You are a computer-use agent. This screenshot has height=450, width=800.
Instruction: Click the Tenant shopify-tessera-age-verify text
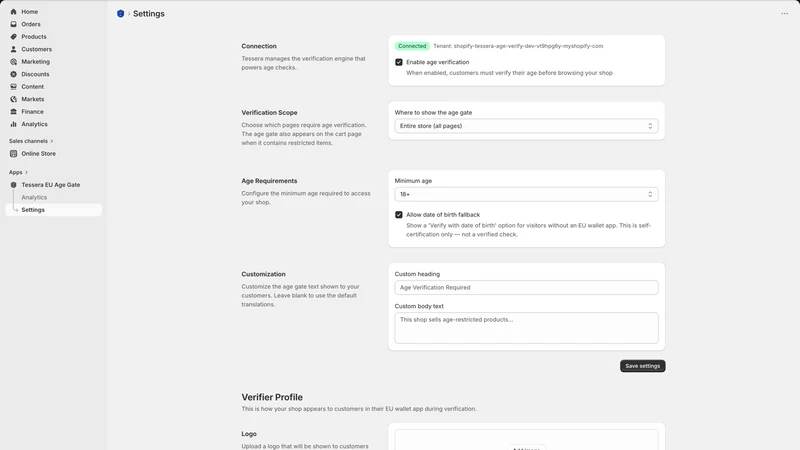click(x=518, y=46)
